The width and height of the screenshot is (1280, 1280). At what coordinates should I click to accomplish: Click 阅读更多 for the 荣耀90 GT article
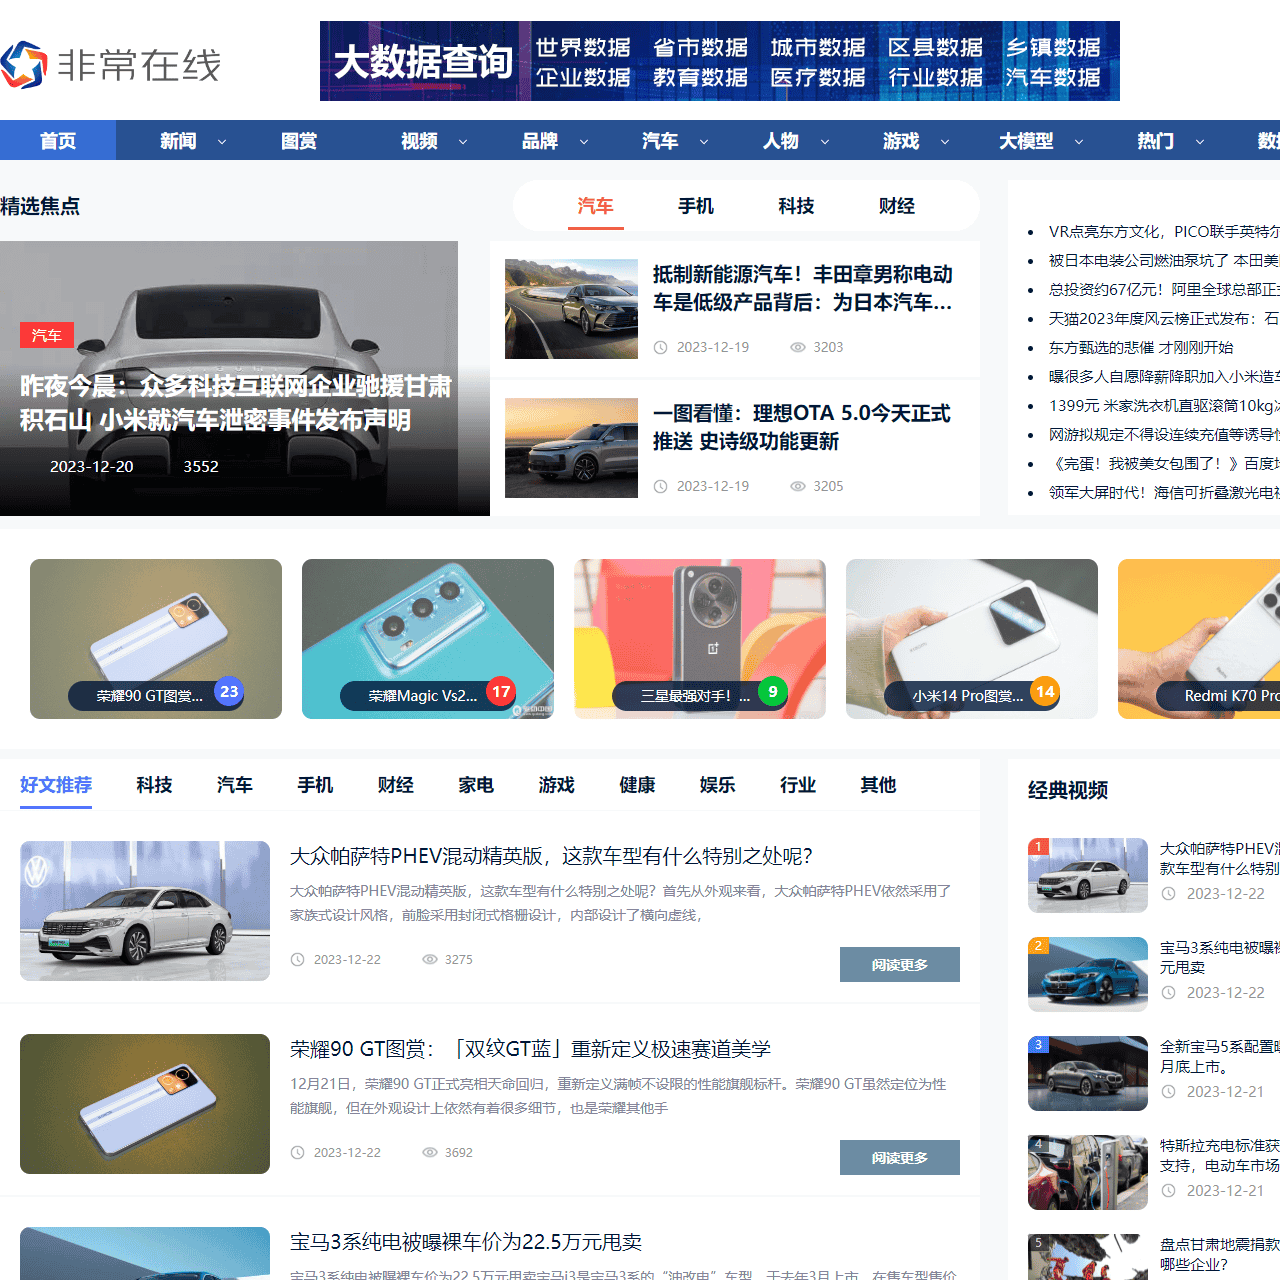click(900, 1158)
